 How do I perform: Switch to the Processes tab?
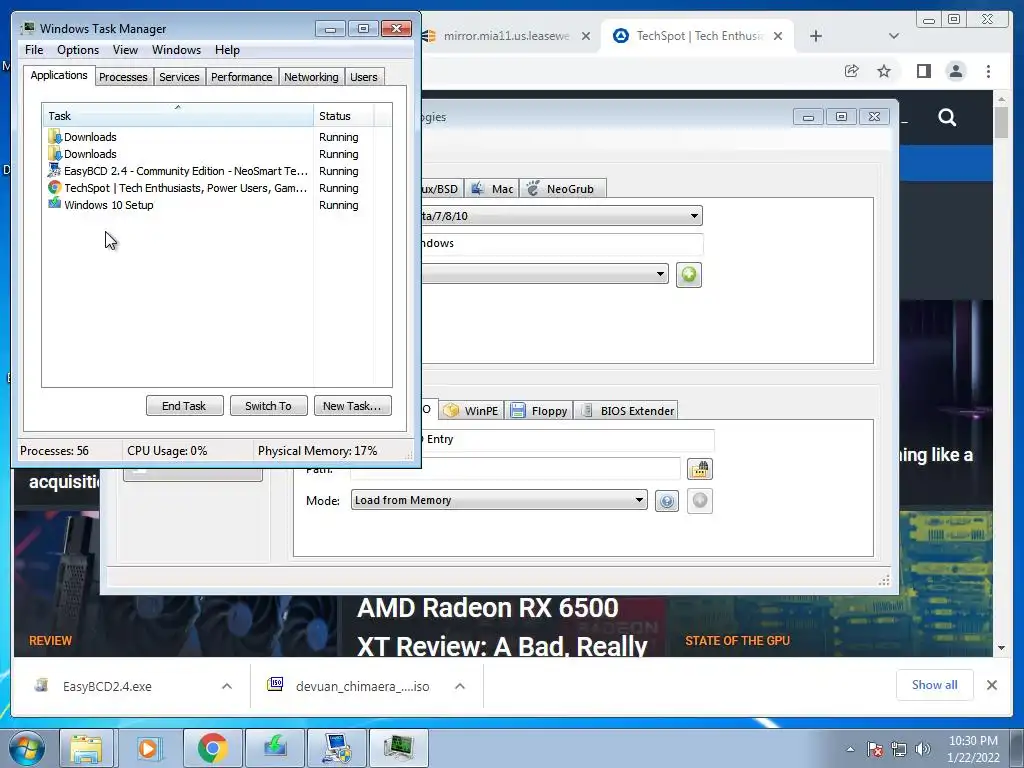(x=123, y=77)
